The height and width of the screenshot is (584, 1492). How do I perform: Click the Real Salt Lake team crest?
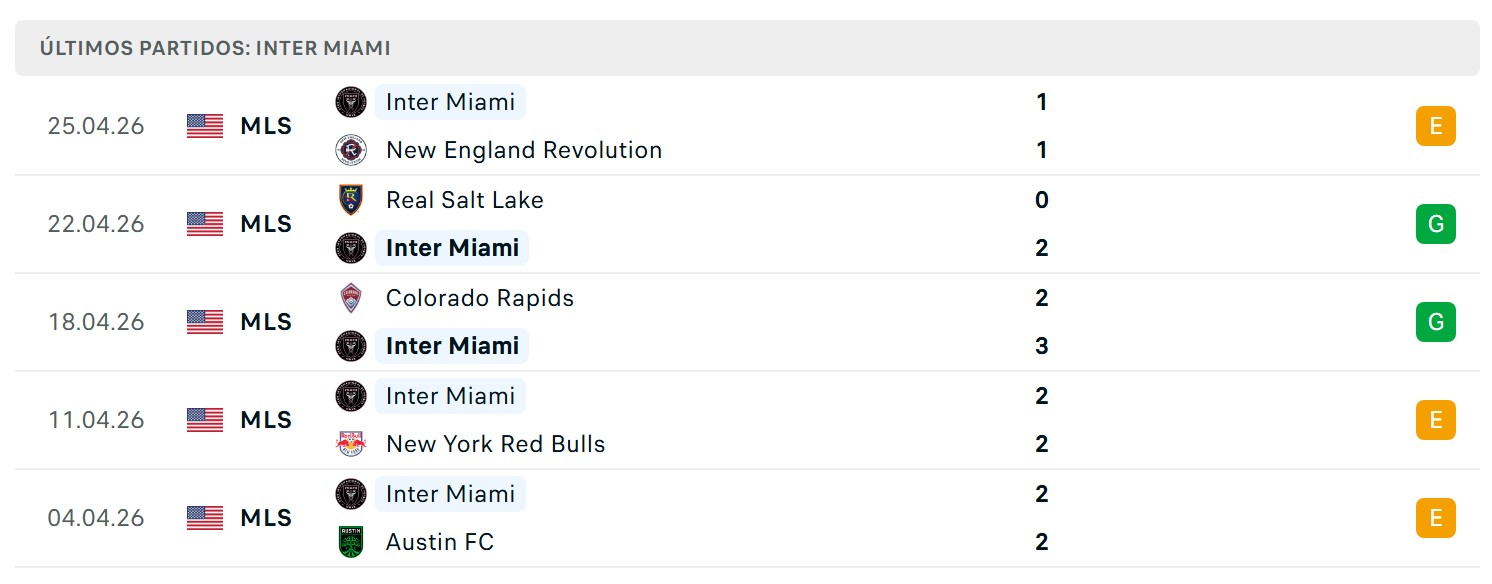(x=351, y=200)
